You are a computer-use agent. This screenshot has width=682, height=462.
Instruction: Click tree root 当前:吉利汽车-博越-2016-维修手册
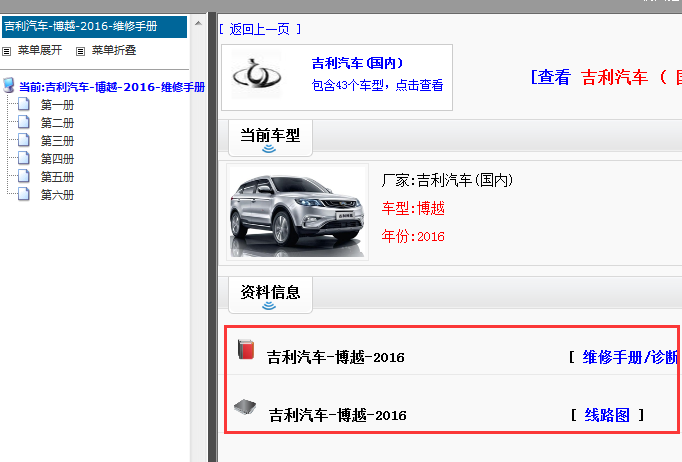tap(112, 87)
